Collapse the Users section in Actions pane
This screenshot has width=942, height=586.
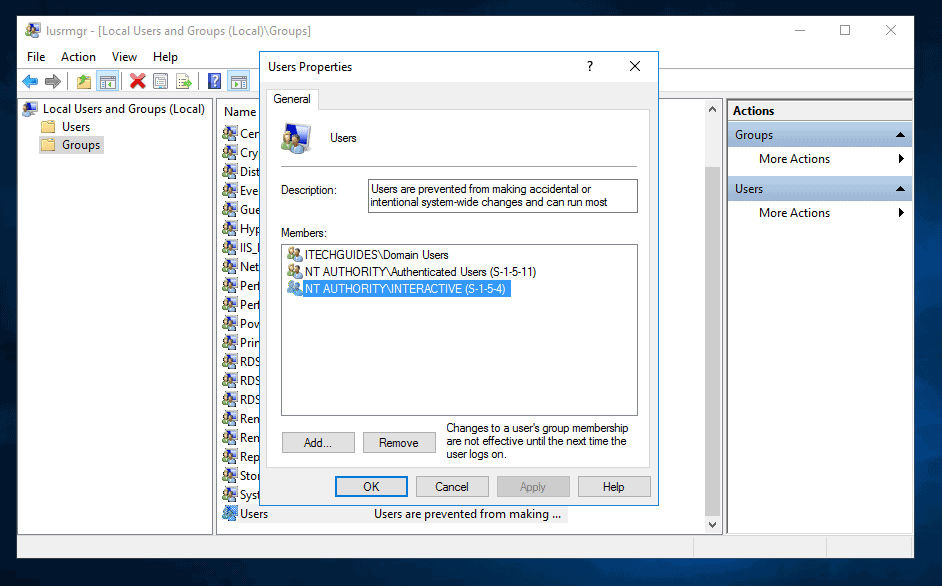pyautogui.click(x=900, y=189)
